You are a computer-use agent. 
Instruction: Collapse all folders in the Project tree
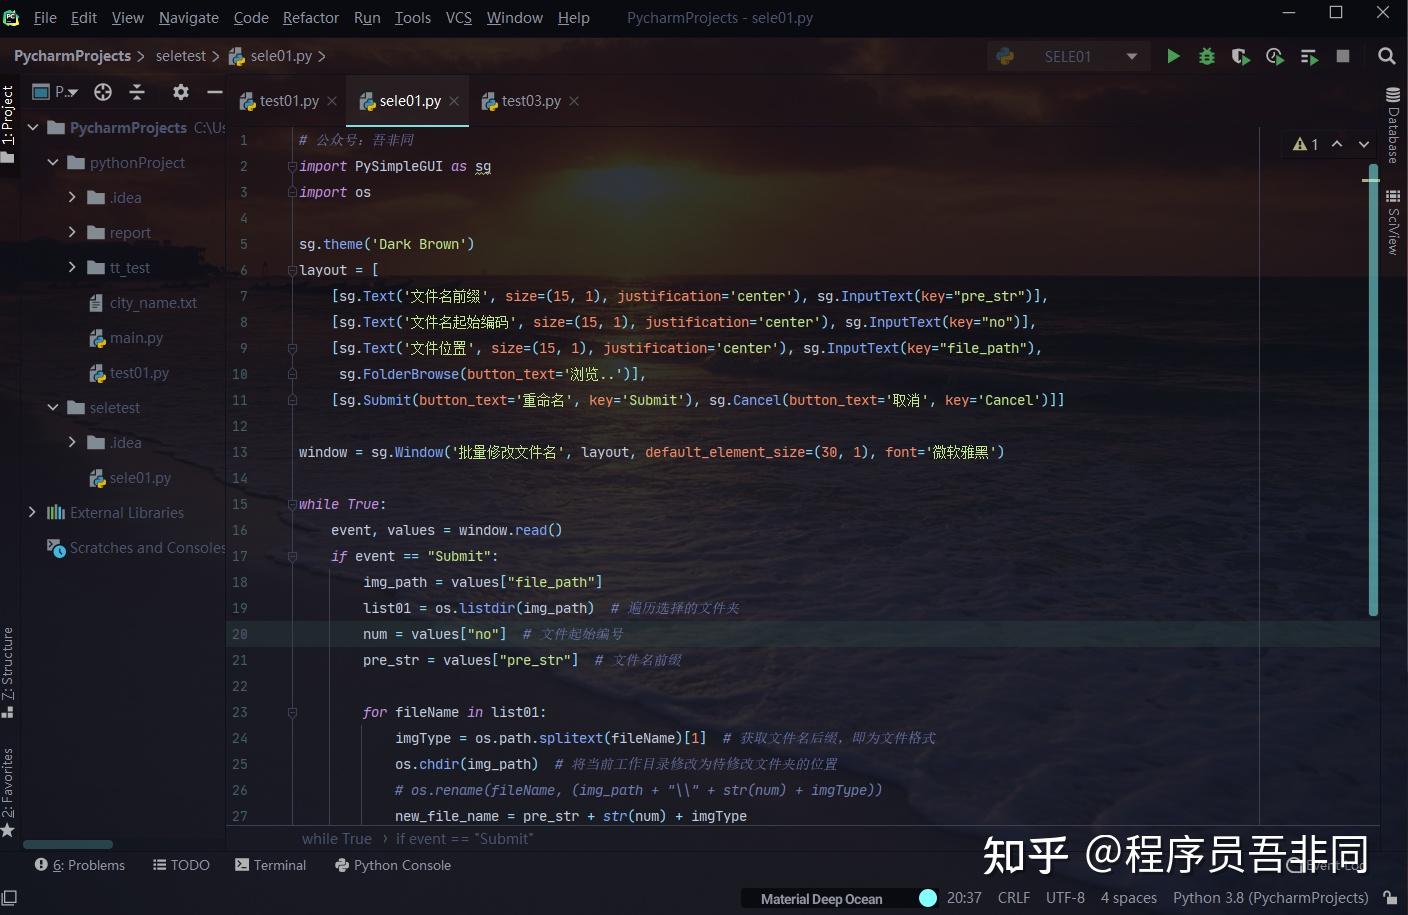tap(137, 91)
